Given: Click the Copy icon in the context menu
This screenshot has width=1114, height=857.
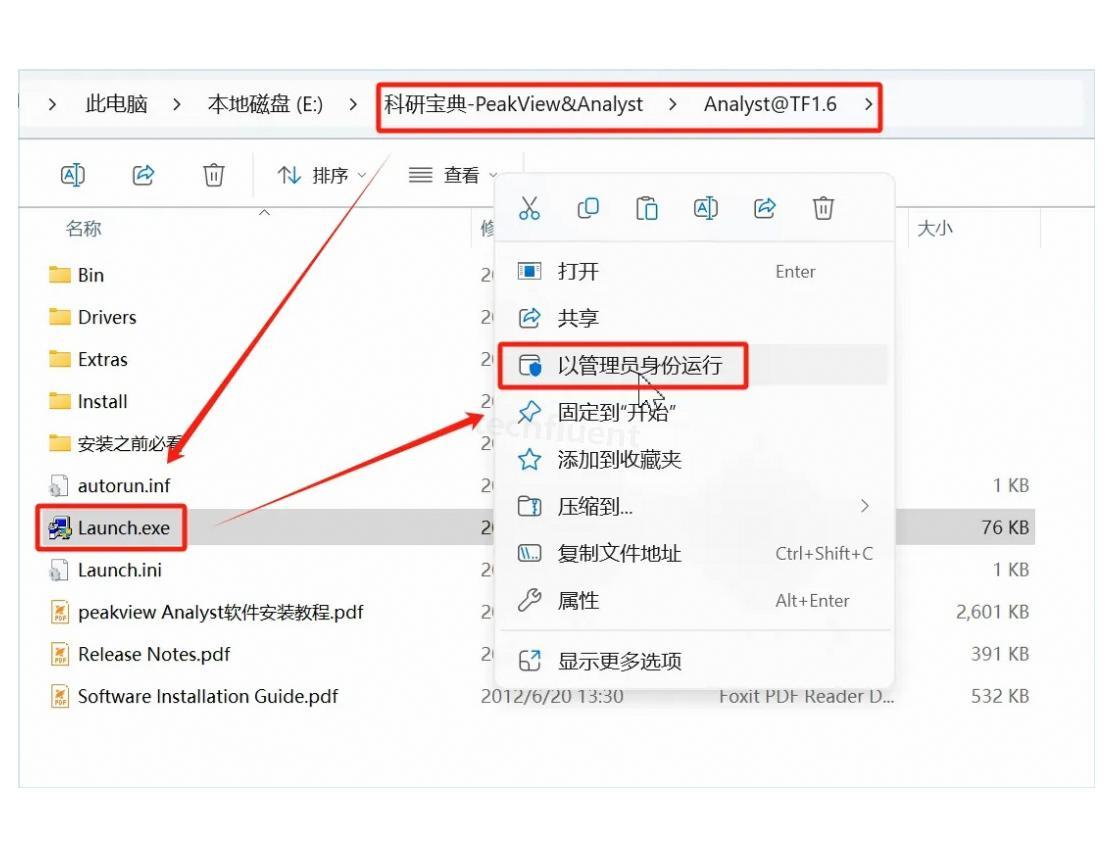Looking at the screenshot, I should [x=587, y=208].
